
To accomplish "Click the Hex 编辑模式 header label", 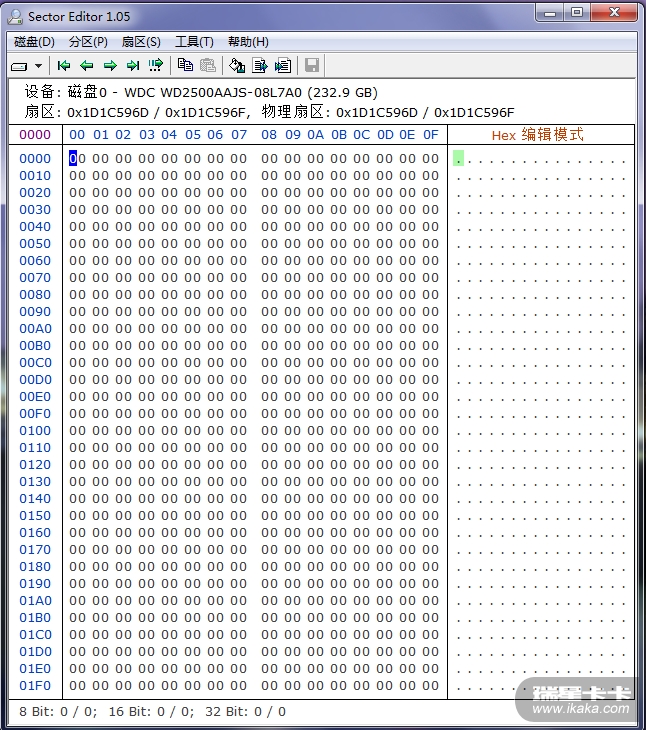I will click(x=537, y=135).
